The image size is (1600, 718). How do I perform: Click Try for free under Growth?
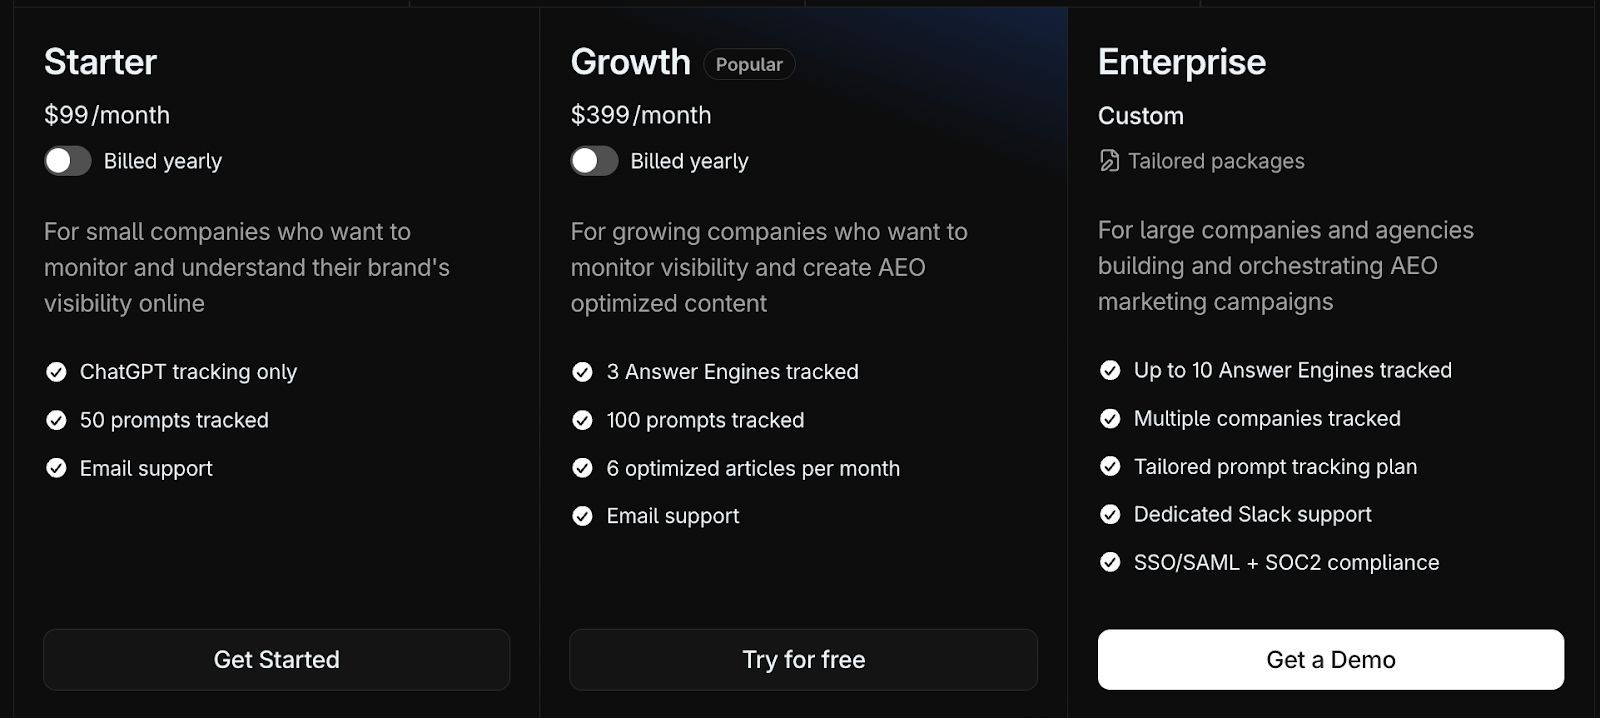[x=803, y=659]
